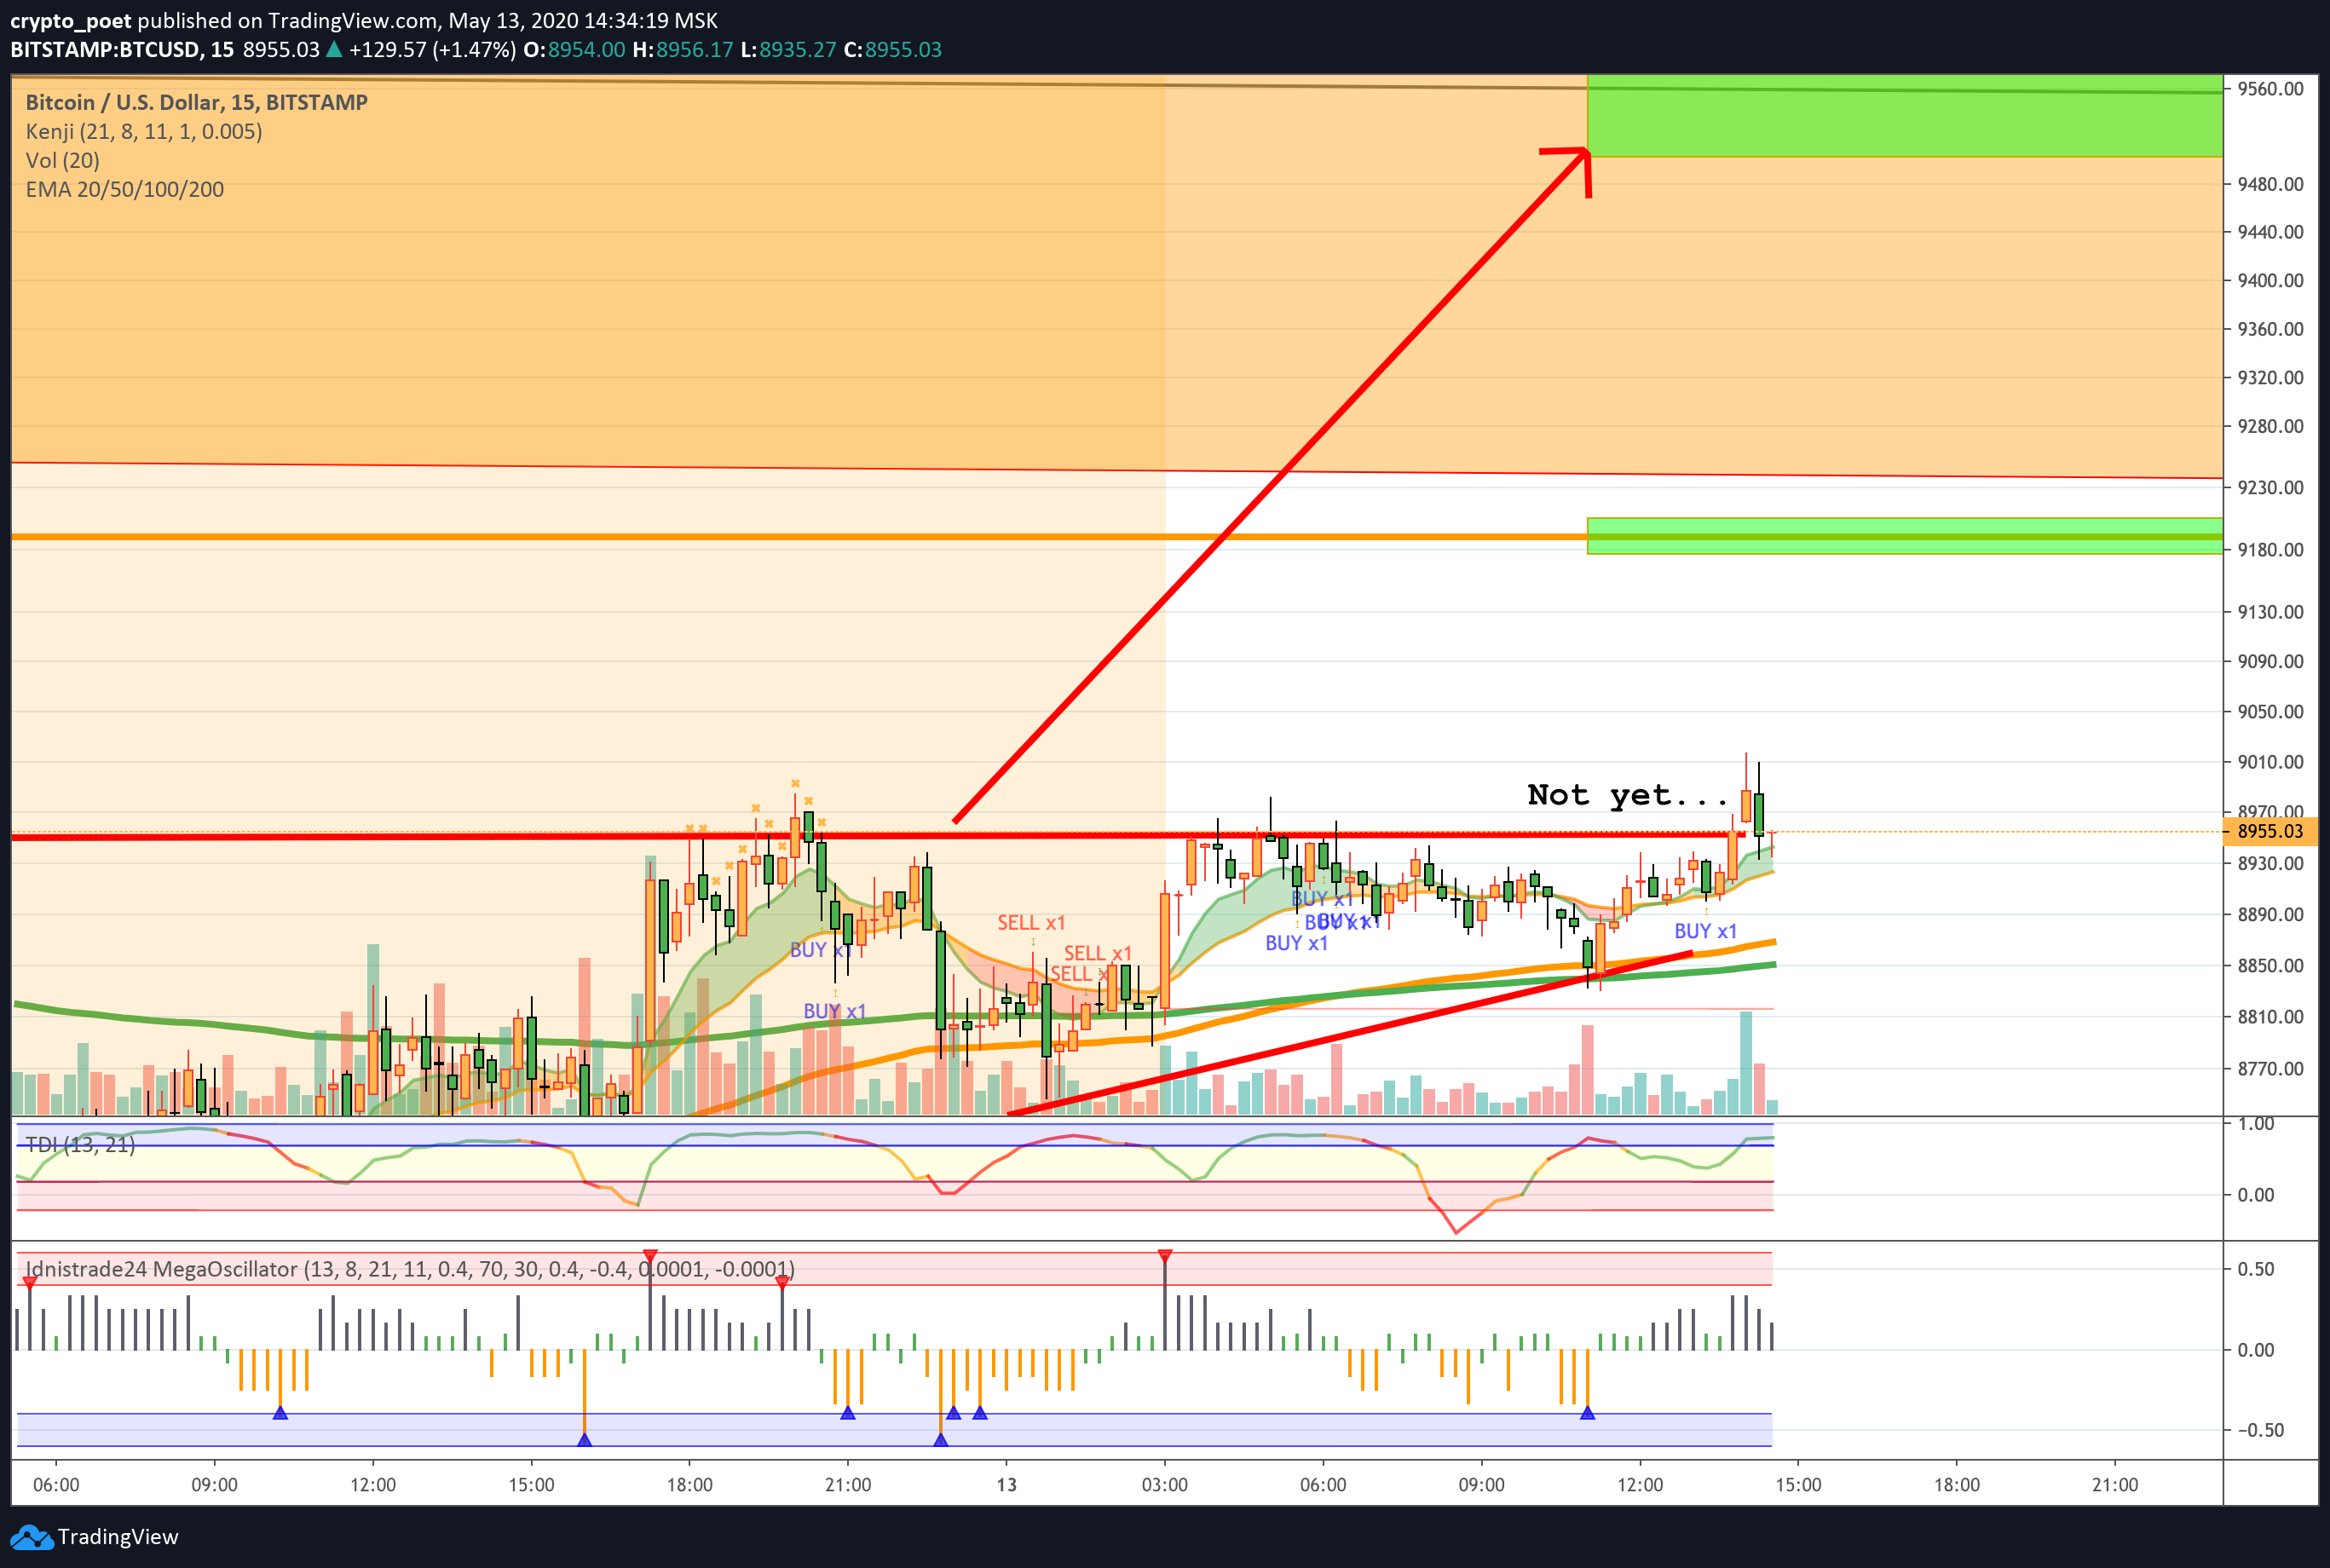Select the Idnistrade24 MegaOscillator label

(410, 1269)
